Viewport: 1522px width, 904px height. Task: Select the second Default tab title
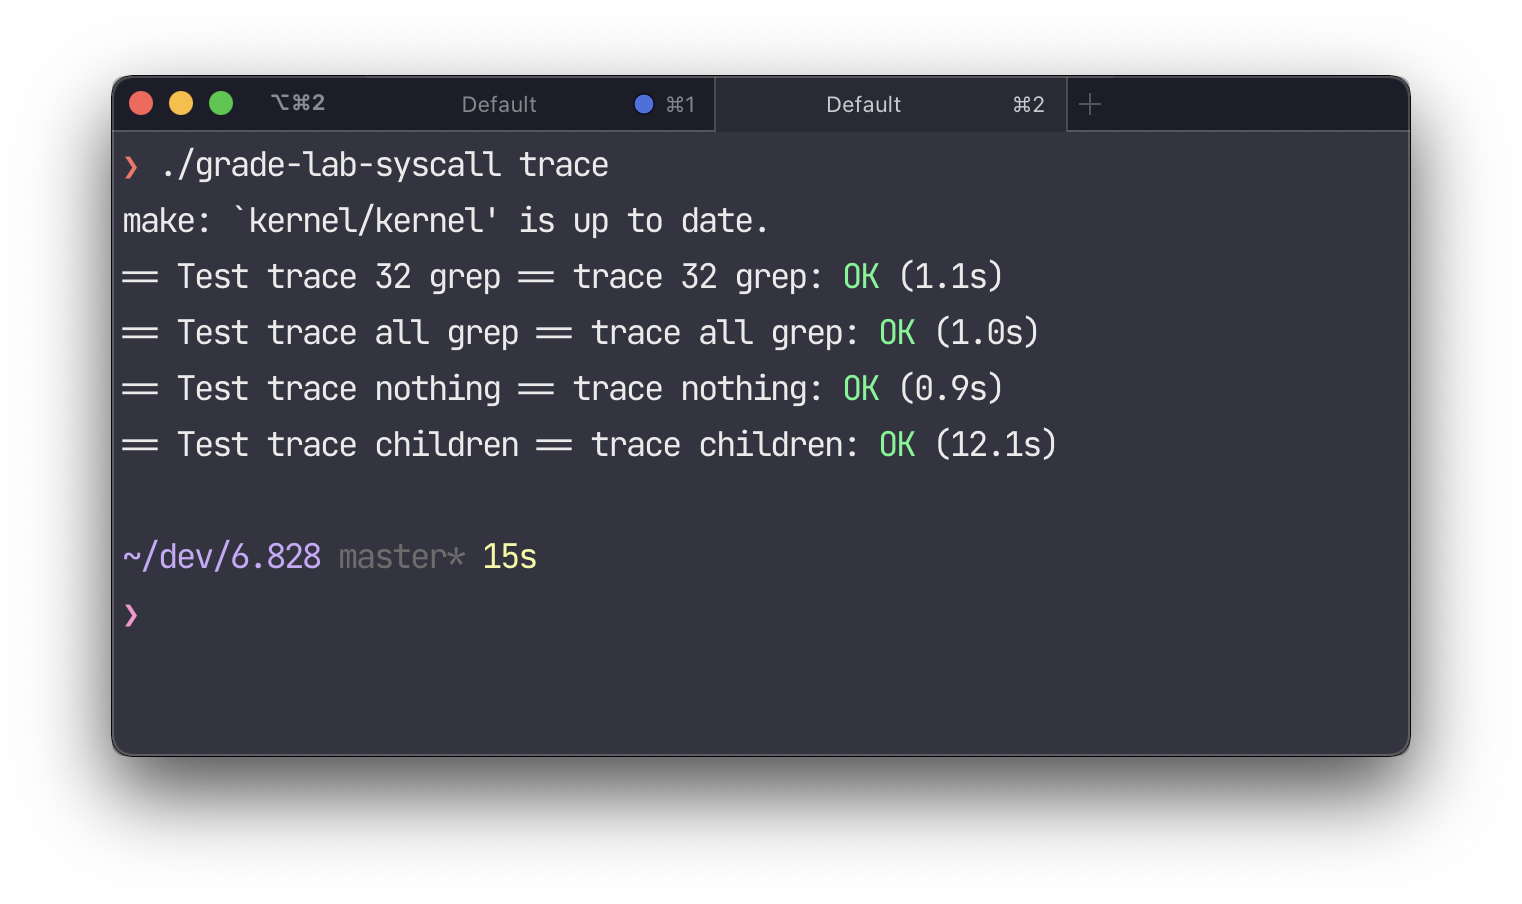click(863, 104)
